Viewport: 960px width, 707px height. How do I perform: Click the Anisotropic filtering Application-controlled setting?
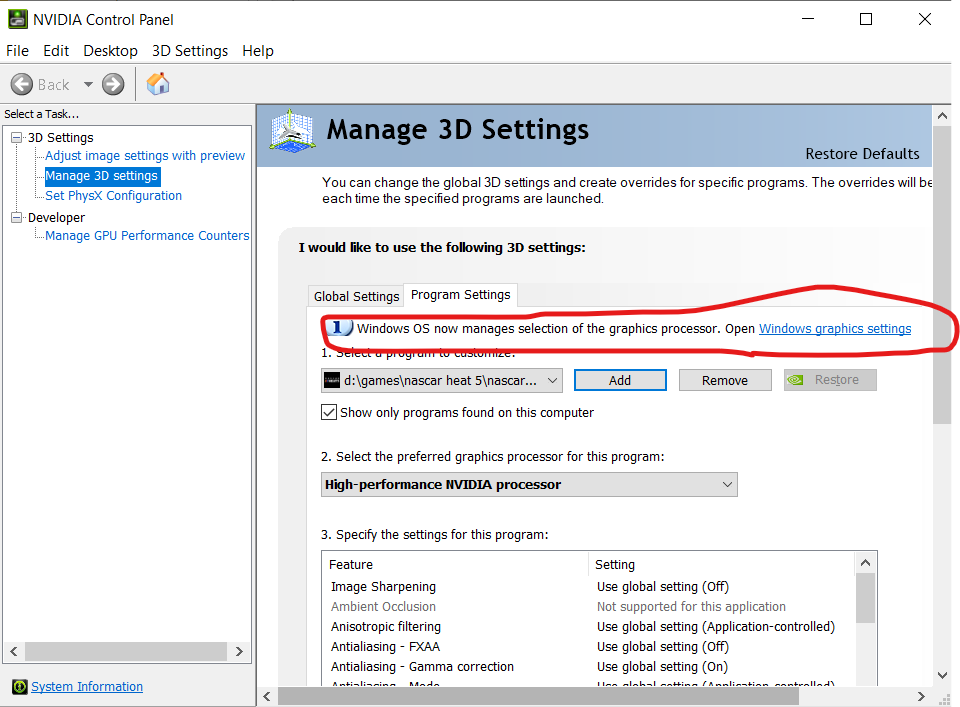click(x=716, y=627)
